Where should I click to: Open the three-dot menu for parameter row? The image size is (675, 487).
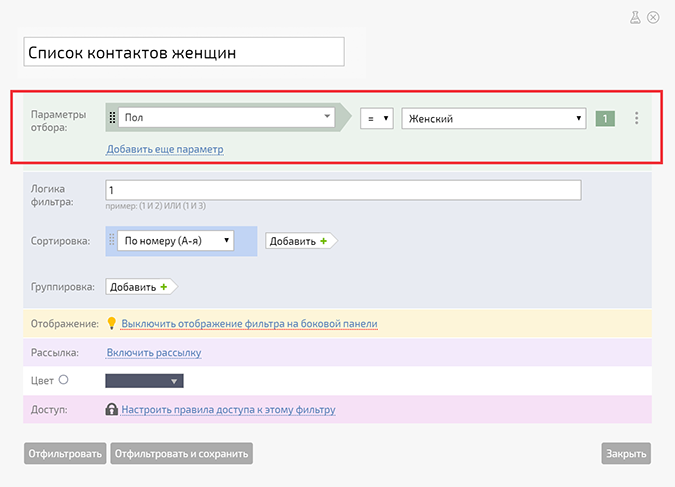click(637, 118)
